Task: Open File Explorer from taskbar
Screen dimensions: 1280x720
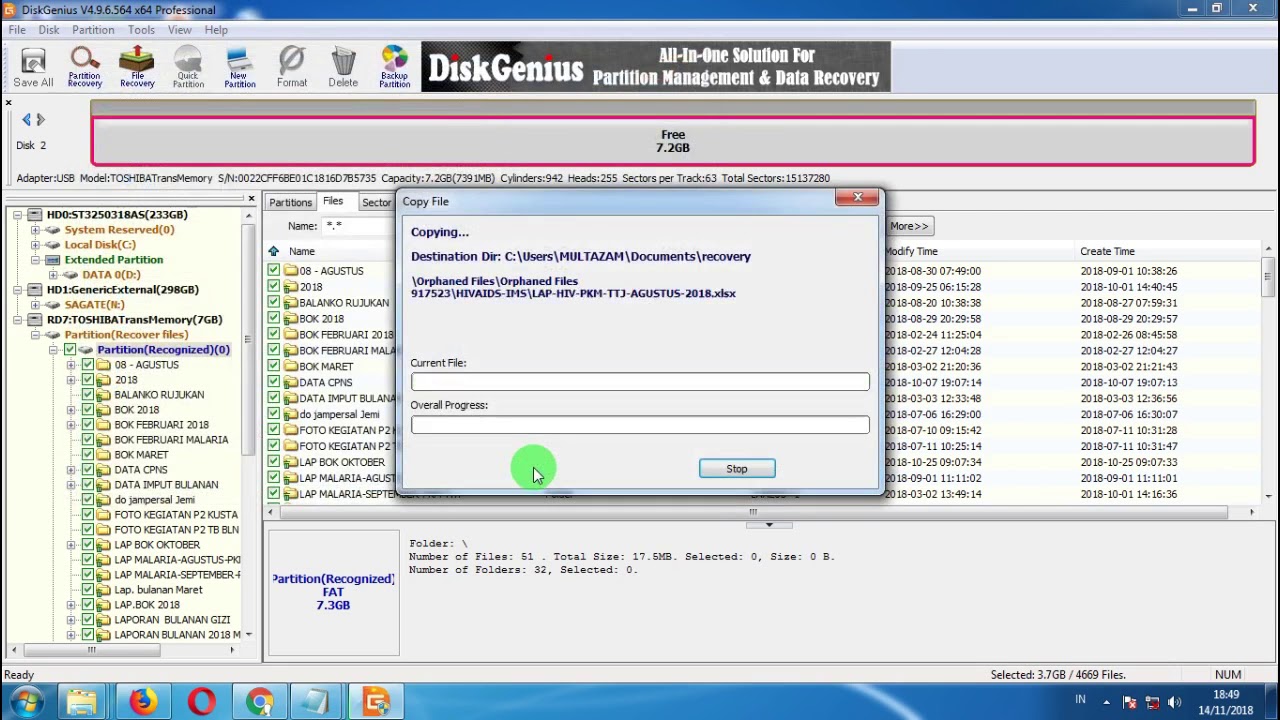Action: point(83,702)
